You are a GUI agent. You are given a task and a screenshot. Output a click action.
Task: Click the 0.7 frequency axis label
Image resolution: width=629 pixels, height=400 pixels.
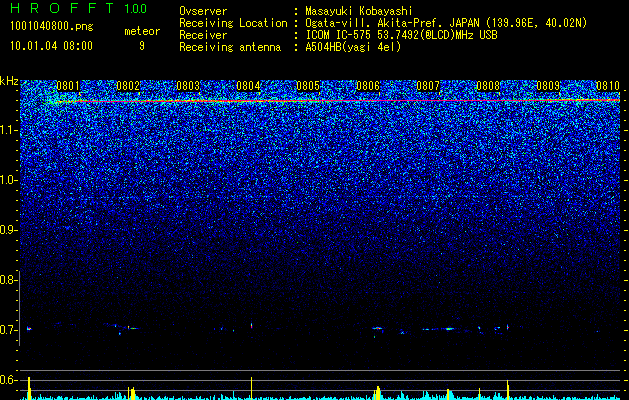tap(9, 330)
